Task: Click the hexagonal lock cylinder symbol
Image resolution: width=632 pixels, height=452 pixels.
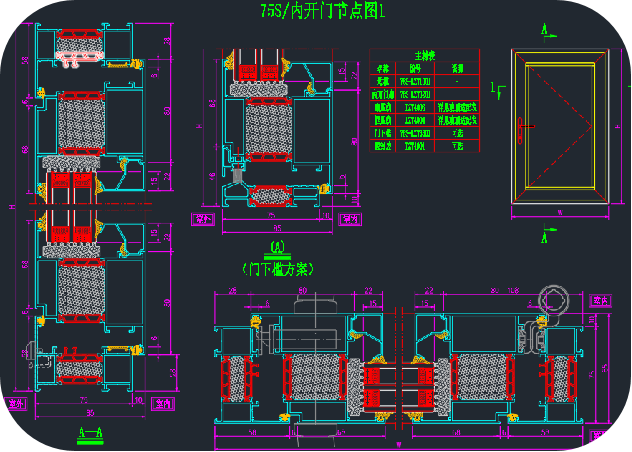Action: click(551, 298)
